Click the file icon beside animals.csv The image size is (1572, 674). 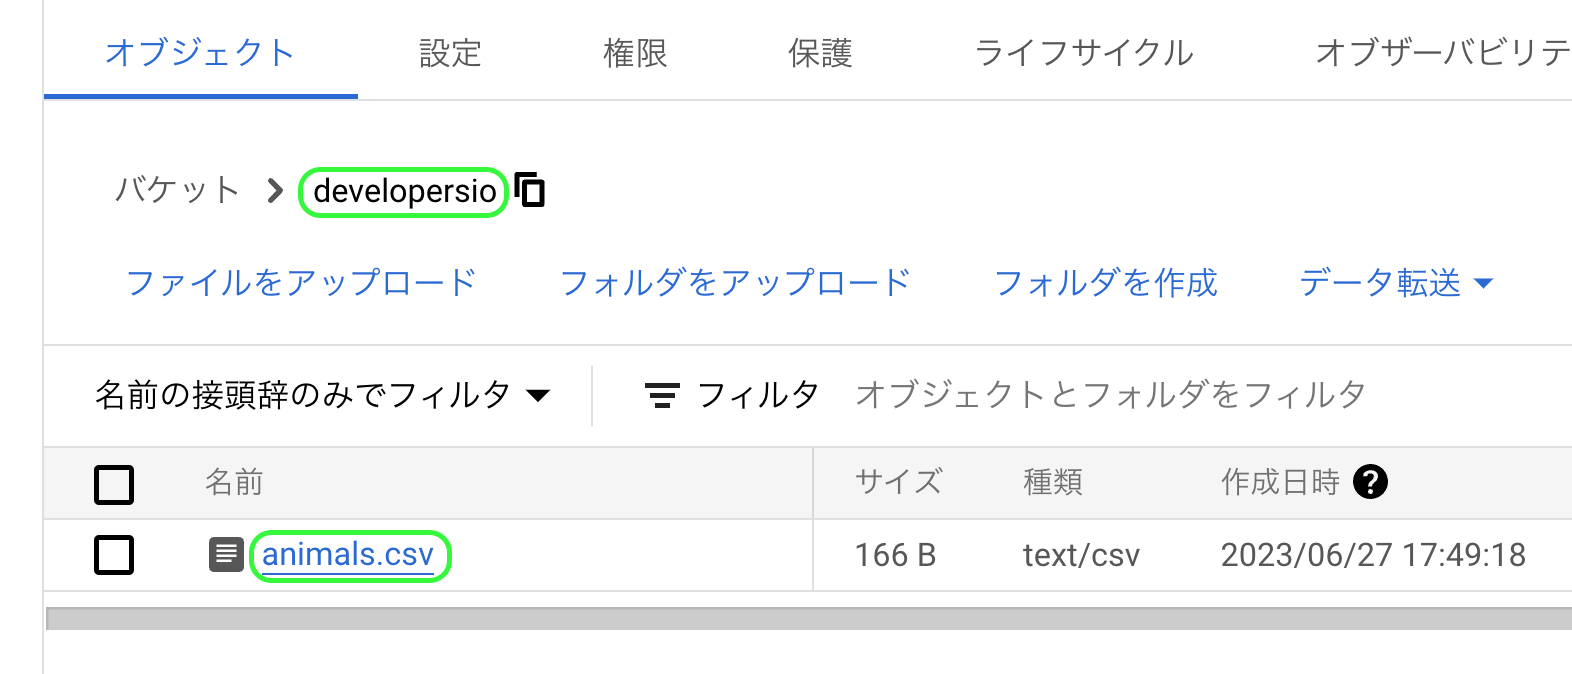click(226, 554)
